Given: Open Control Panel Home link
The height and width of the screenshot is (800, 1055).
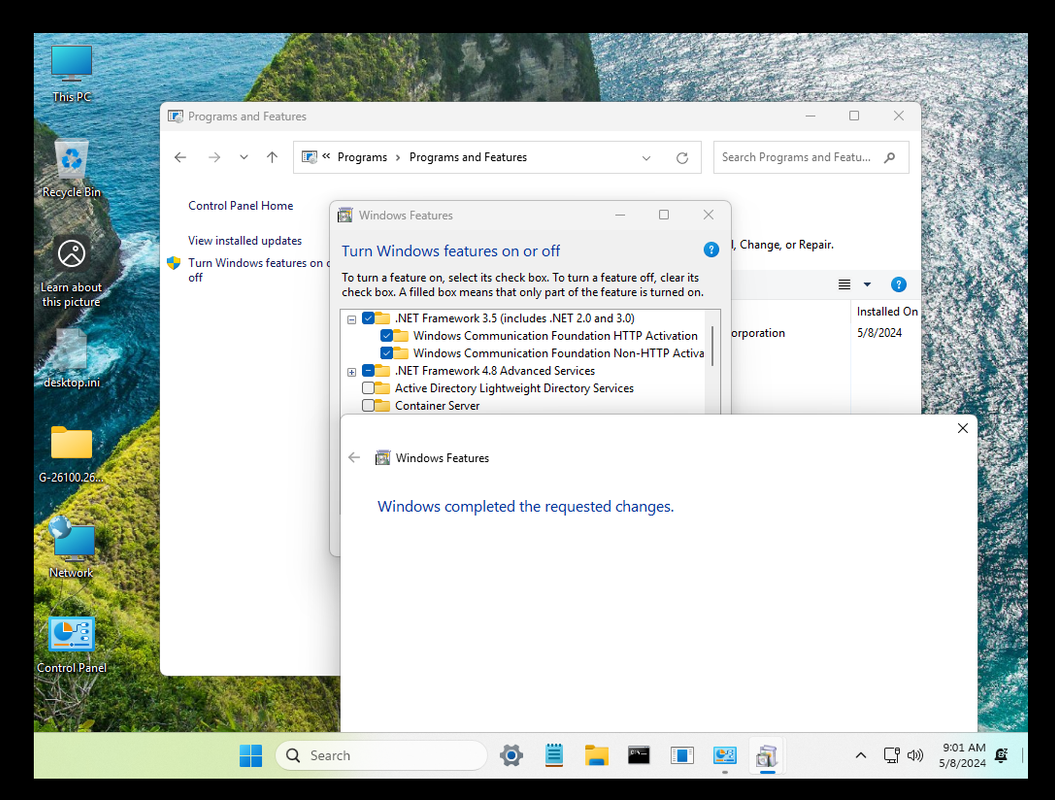Looking at the screenshot, I should tap(241, 206).
